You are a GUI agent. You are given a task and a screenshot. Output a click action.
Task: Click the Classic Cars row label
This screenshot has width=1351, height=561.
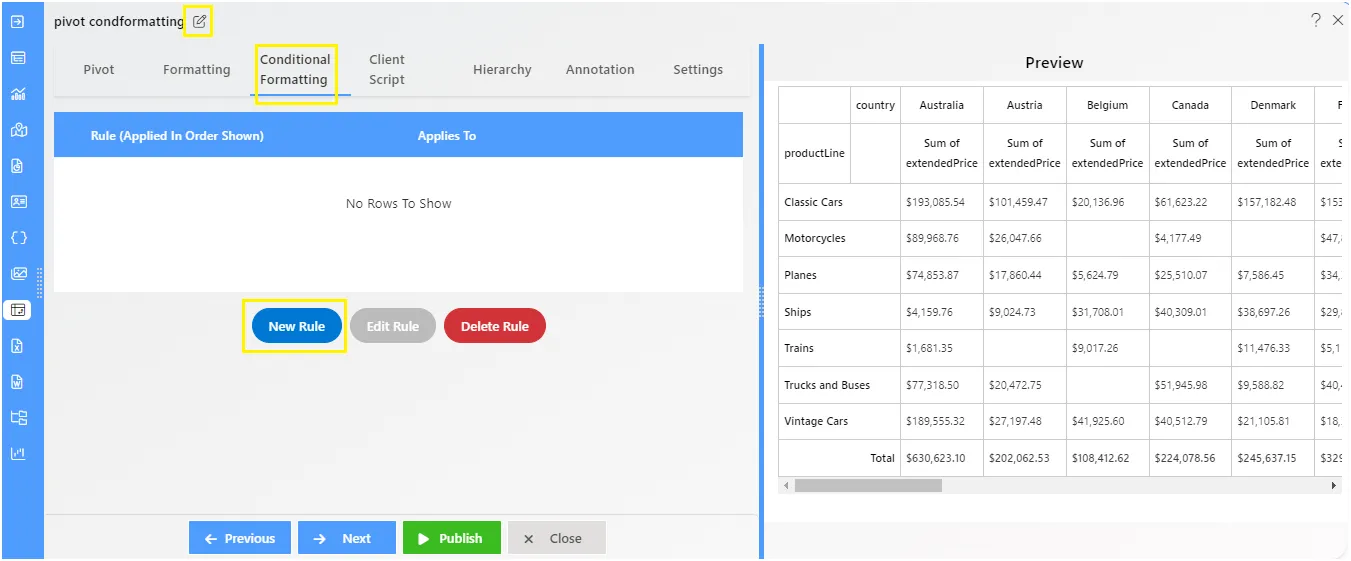813,202
